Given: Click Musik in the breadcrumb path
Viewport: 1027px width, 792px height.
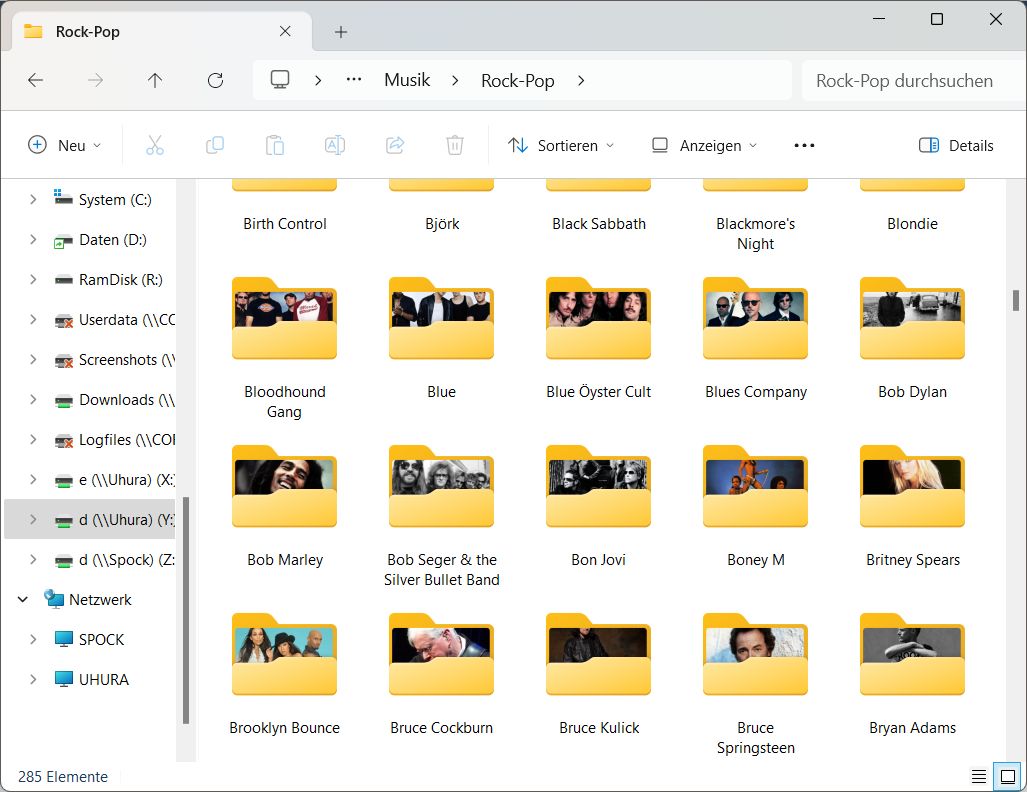Looking at the screenshot, I should click(407, 80).
